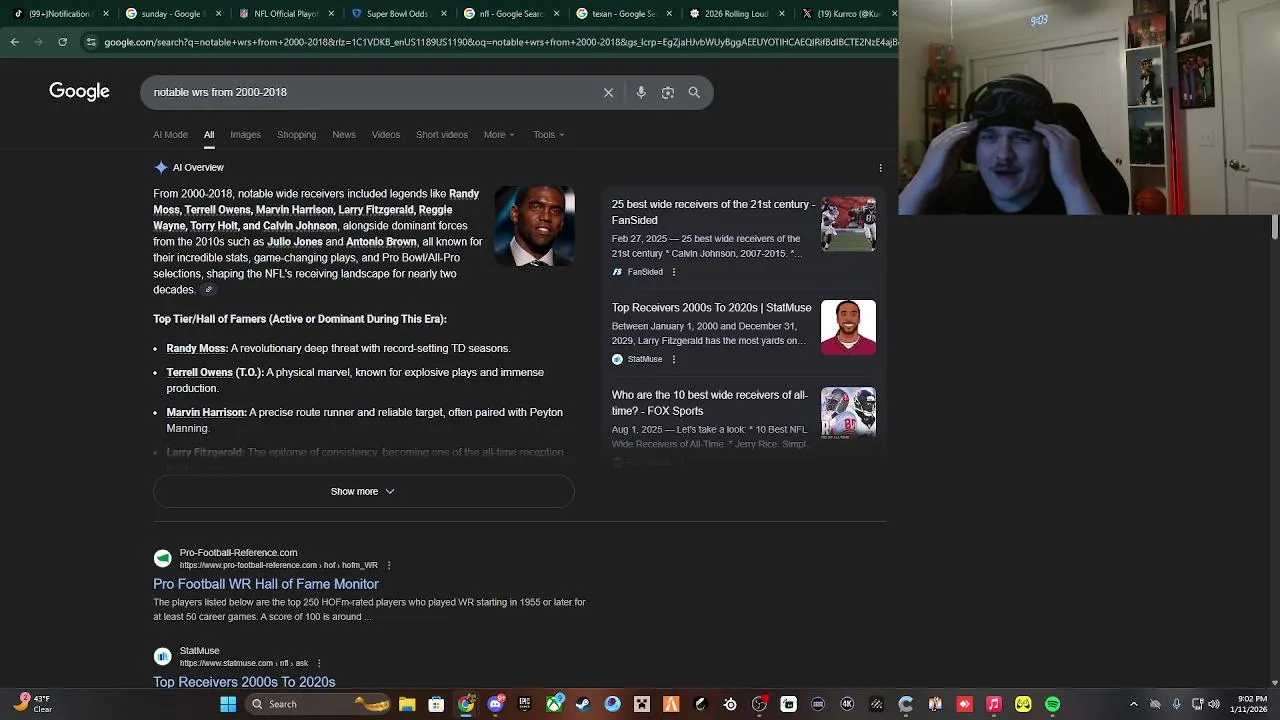Screen dimensions: 1280x720
Task: Show hidden system tray icons
Action: pos(1133,704)
